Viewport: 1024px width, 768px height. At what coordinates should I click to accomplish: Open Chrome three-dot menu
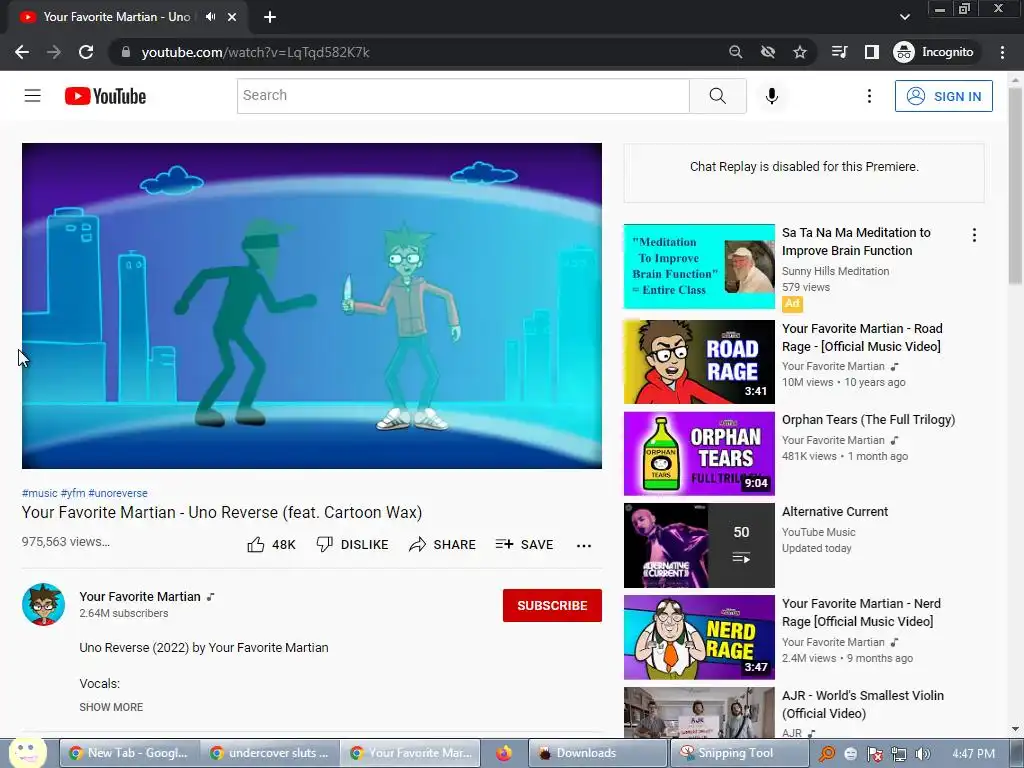point(1002,52)
